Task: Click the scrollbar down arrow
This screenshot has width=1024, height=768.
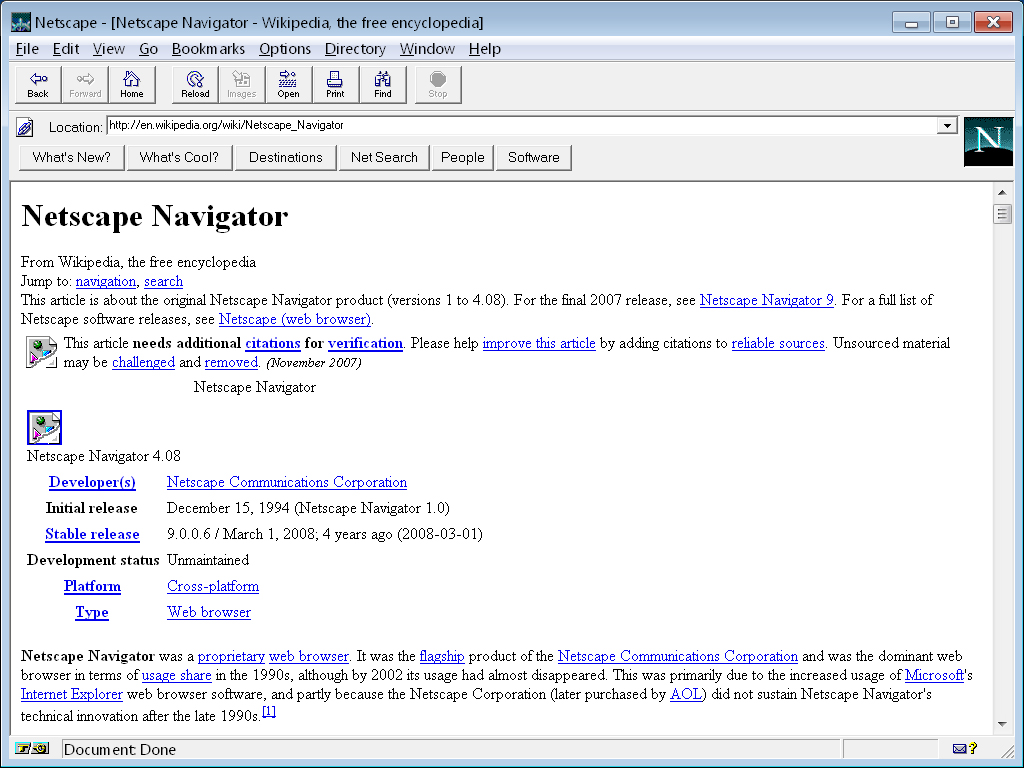Action: click(x=1001, y=724)
